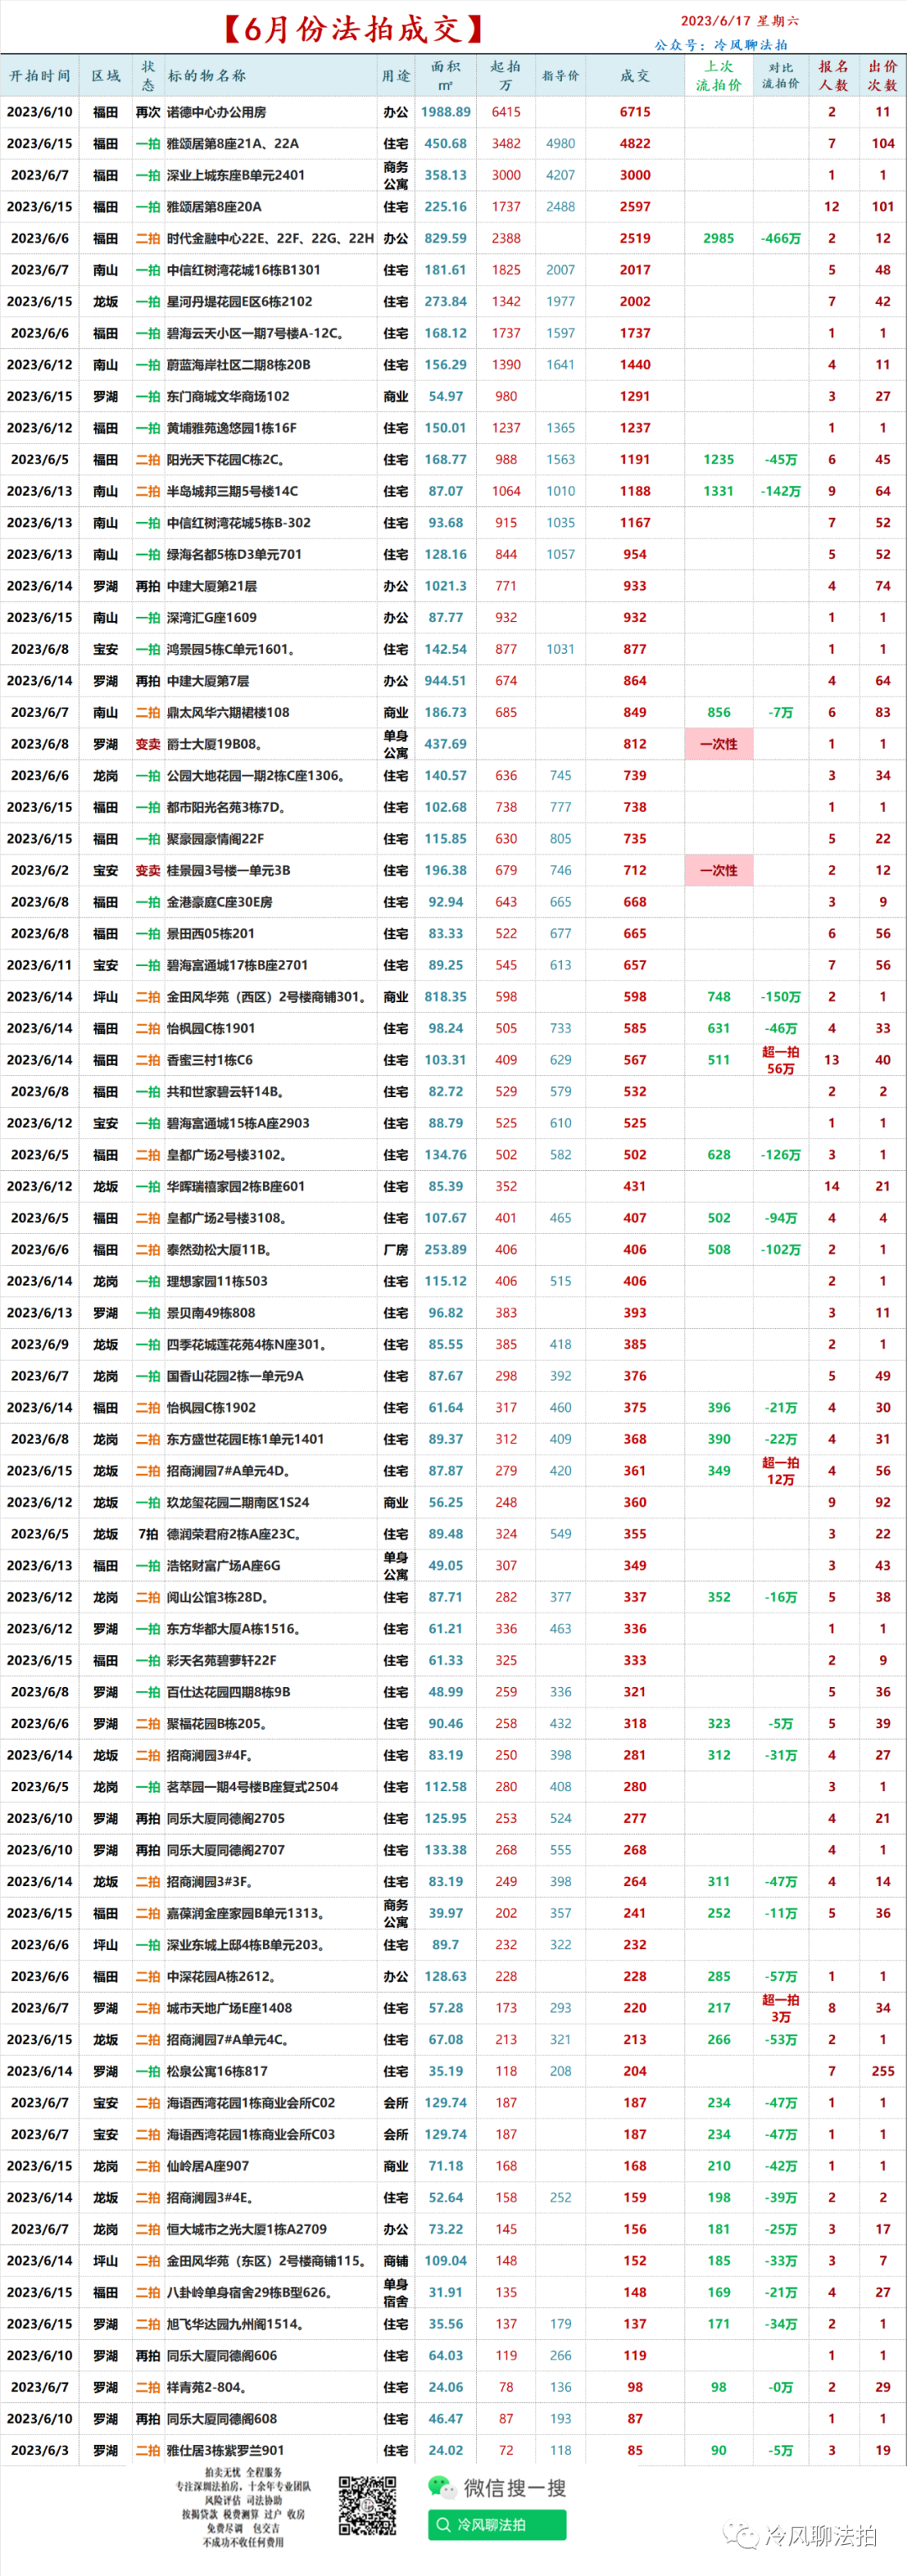Screen dimensions: 907x2576
Task: Click pink 一次性 cell in 爵士大厦19B08 row
Action: 719,744
